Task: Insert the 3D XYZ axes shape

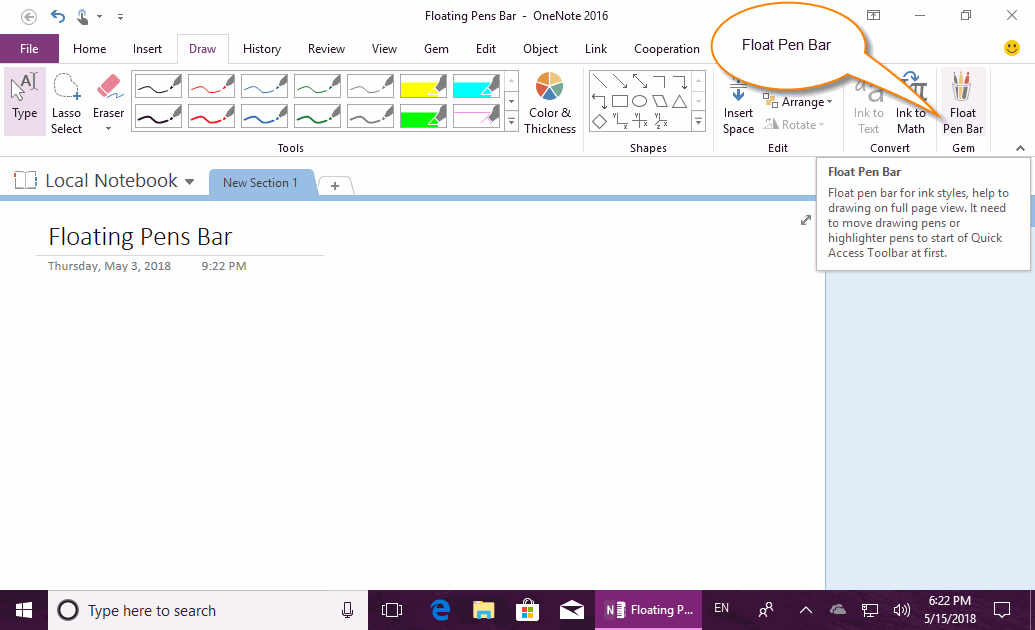Action: coord(661,121)
